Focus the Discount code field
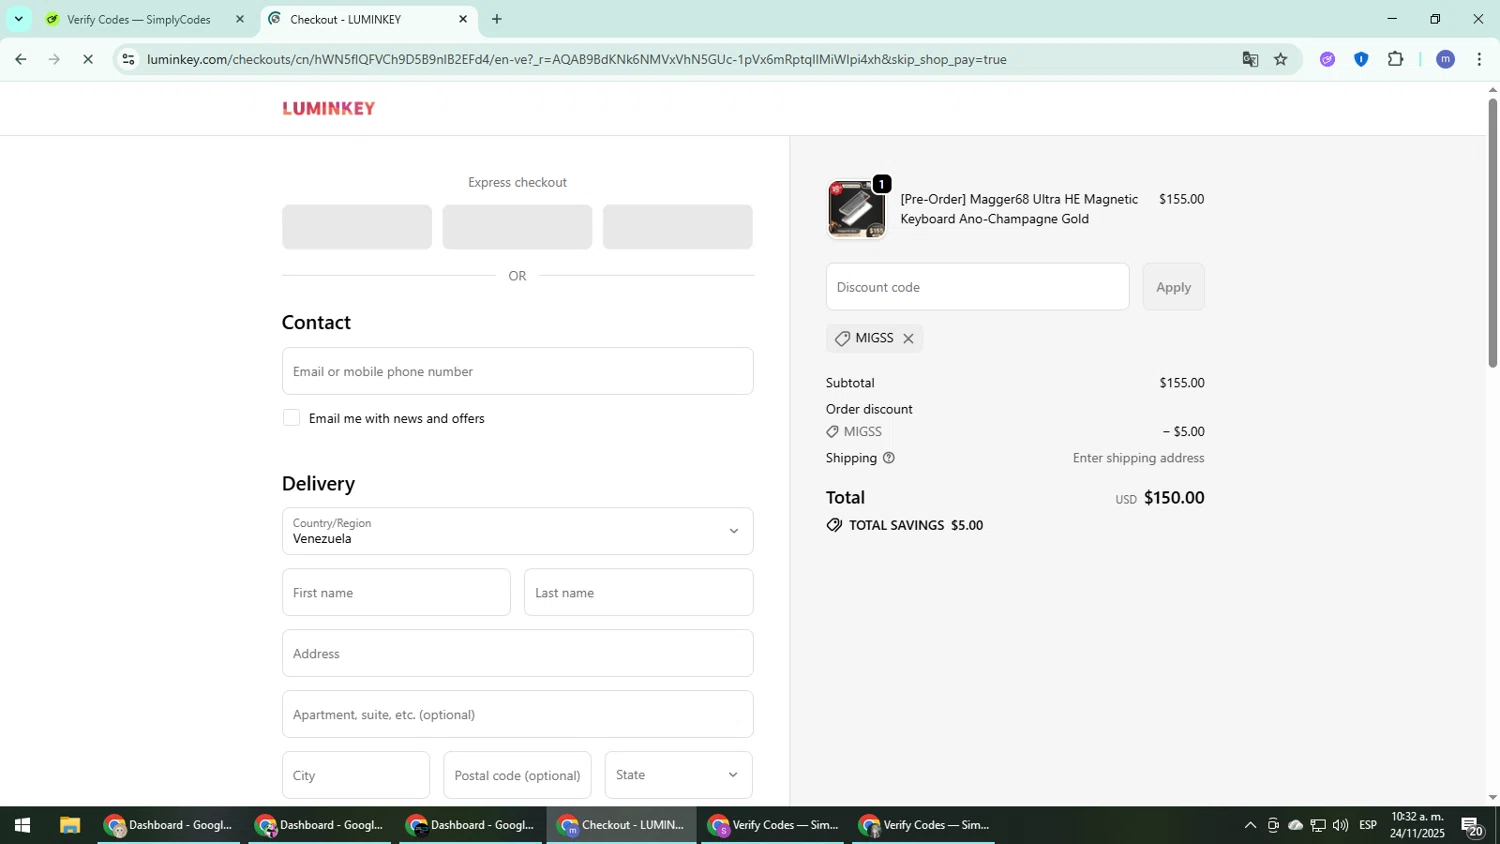1500x844 pixels. point(977,287)
